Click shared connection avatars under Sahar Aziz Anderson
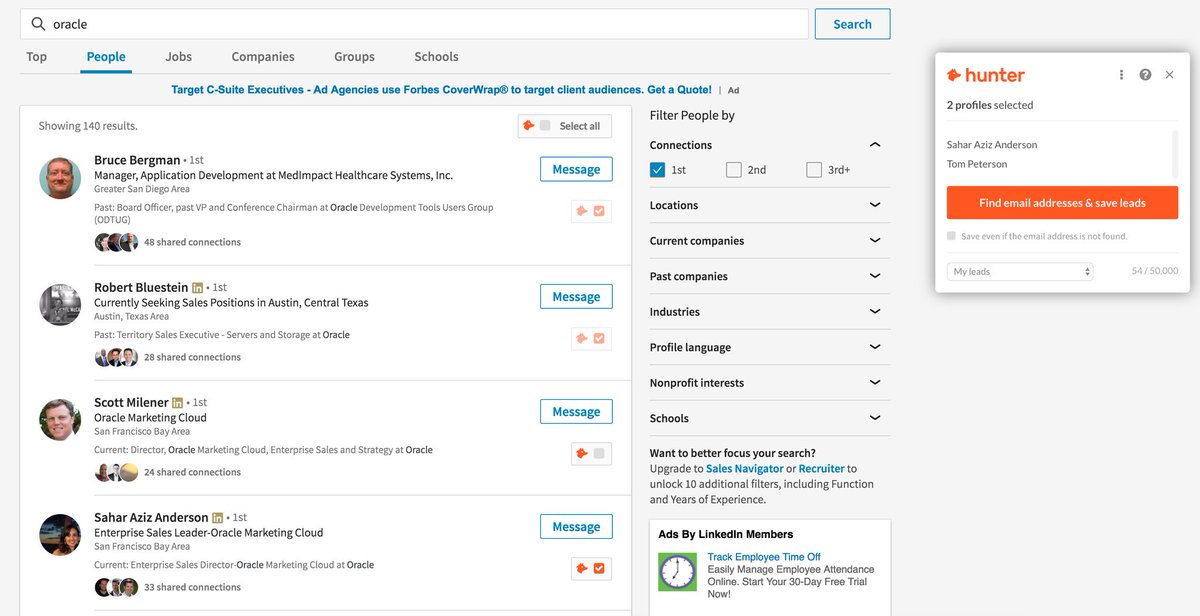 pos(116,587)
